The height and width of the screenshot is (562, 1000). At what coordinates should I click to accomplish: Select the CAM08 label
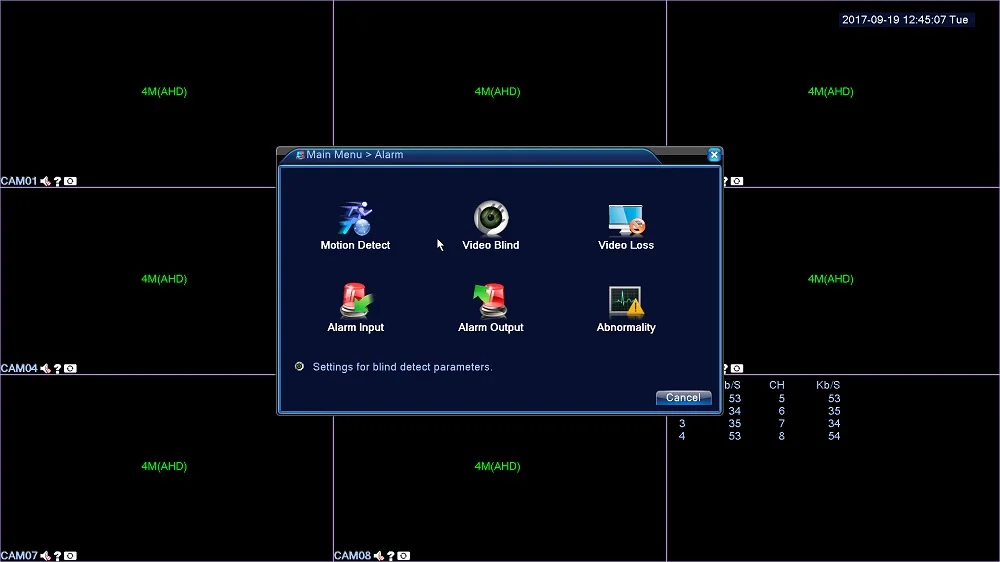pos(352,556)
